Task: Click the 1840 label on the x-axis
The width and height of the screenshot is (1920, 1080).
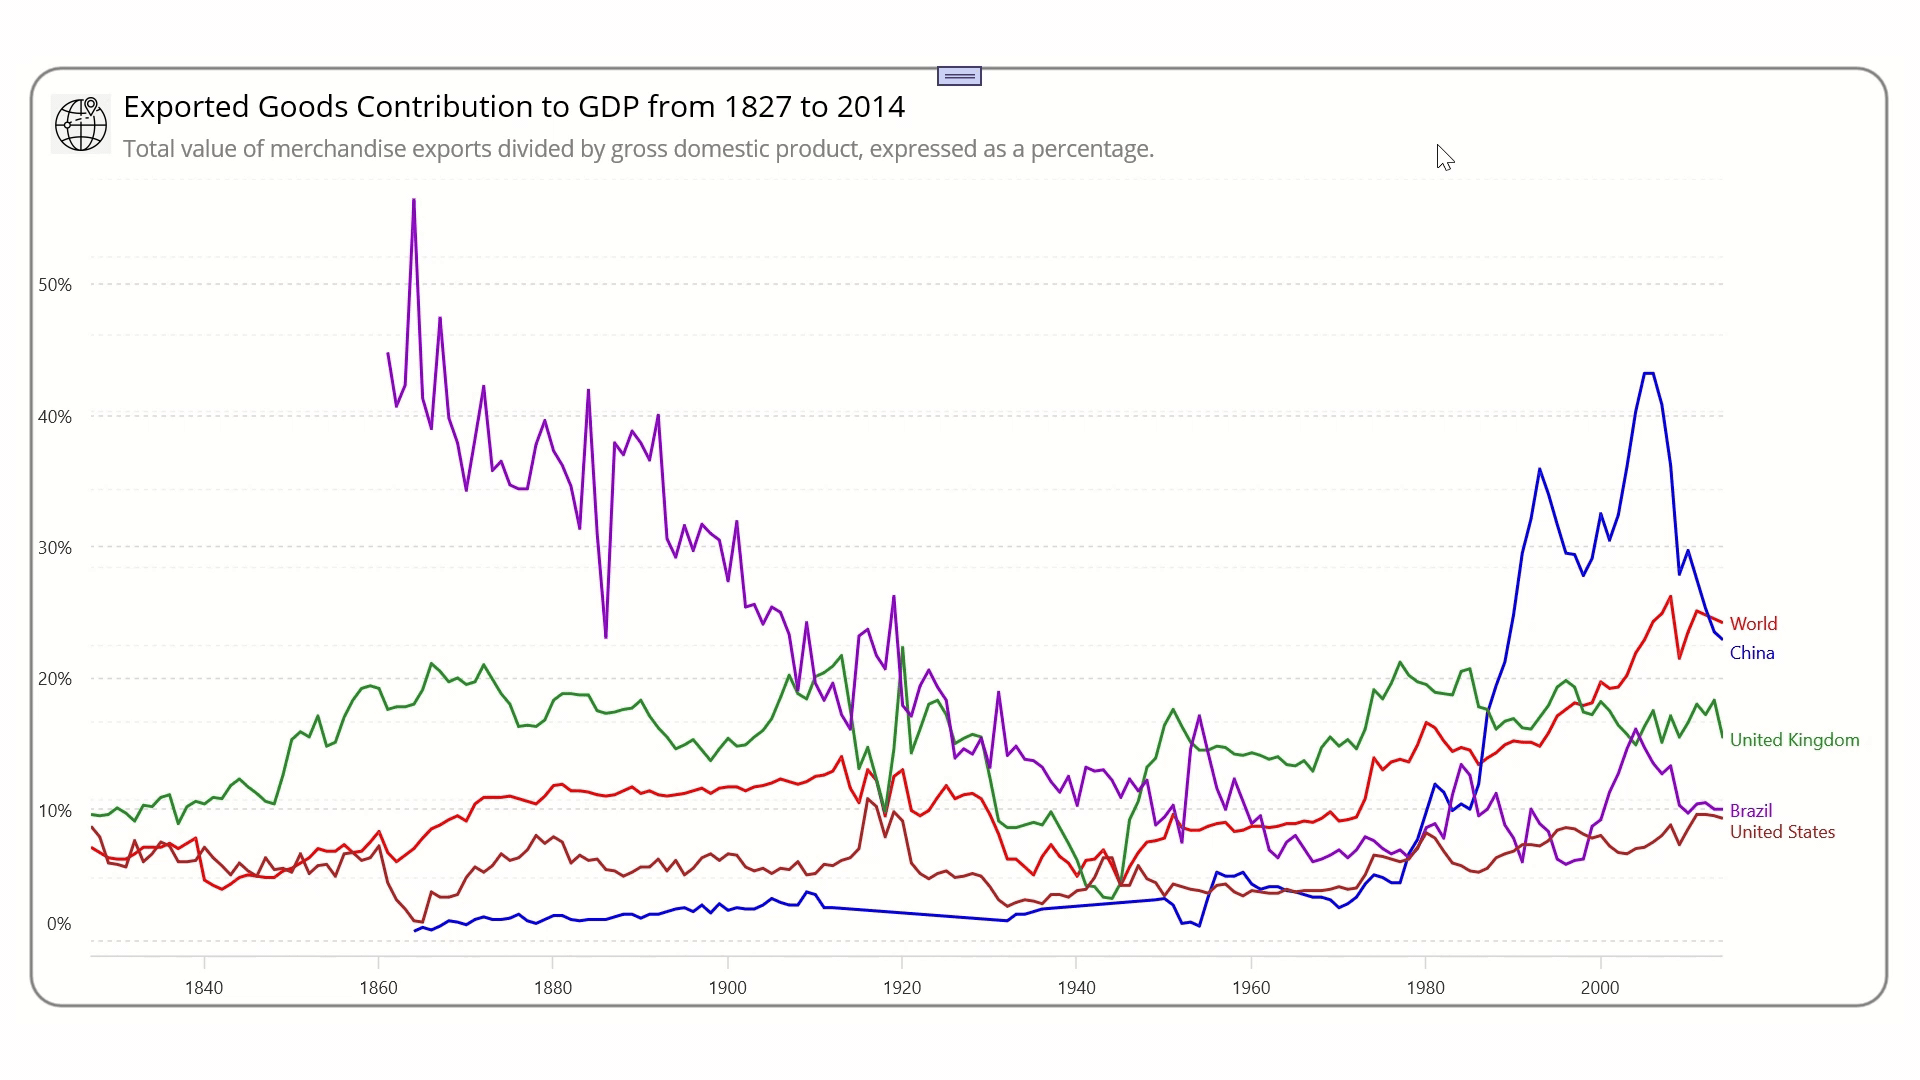Action: (x=204, y=988)
